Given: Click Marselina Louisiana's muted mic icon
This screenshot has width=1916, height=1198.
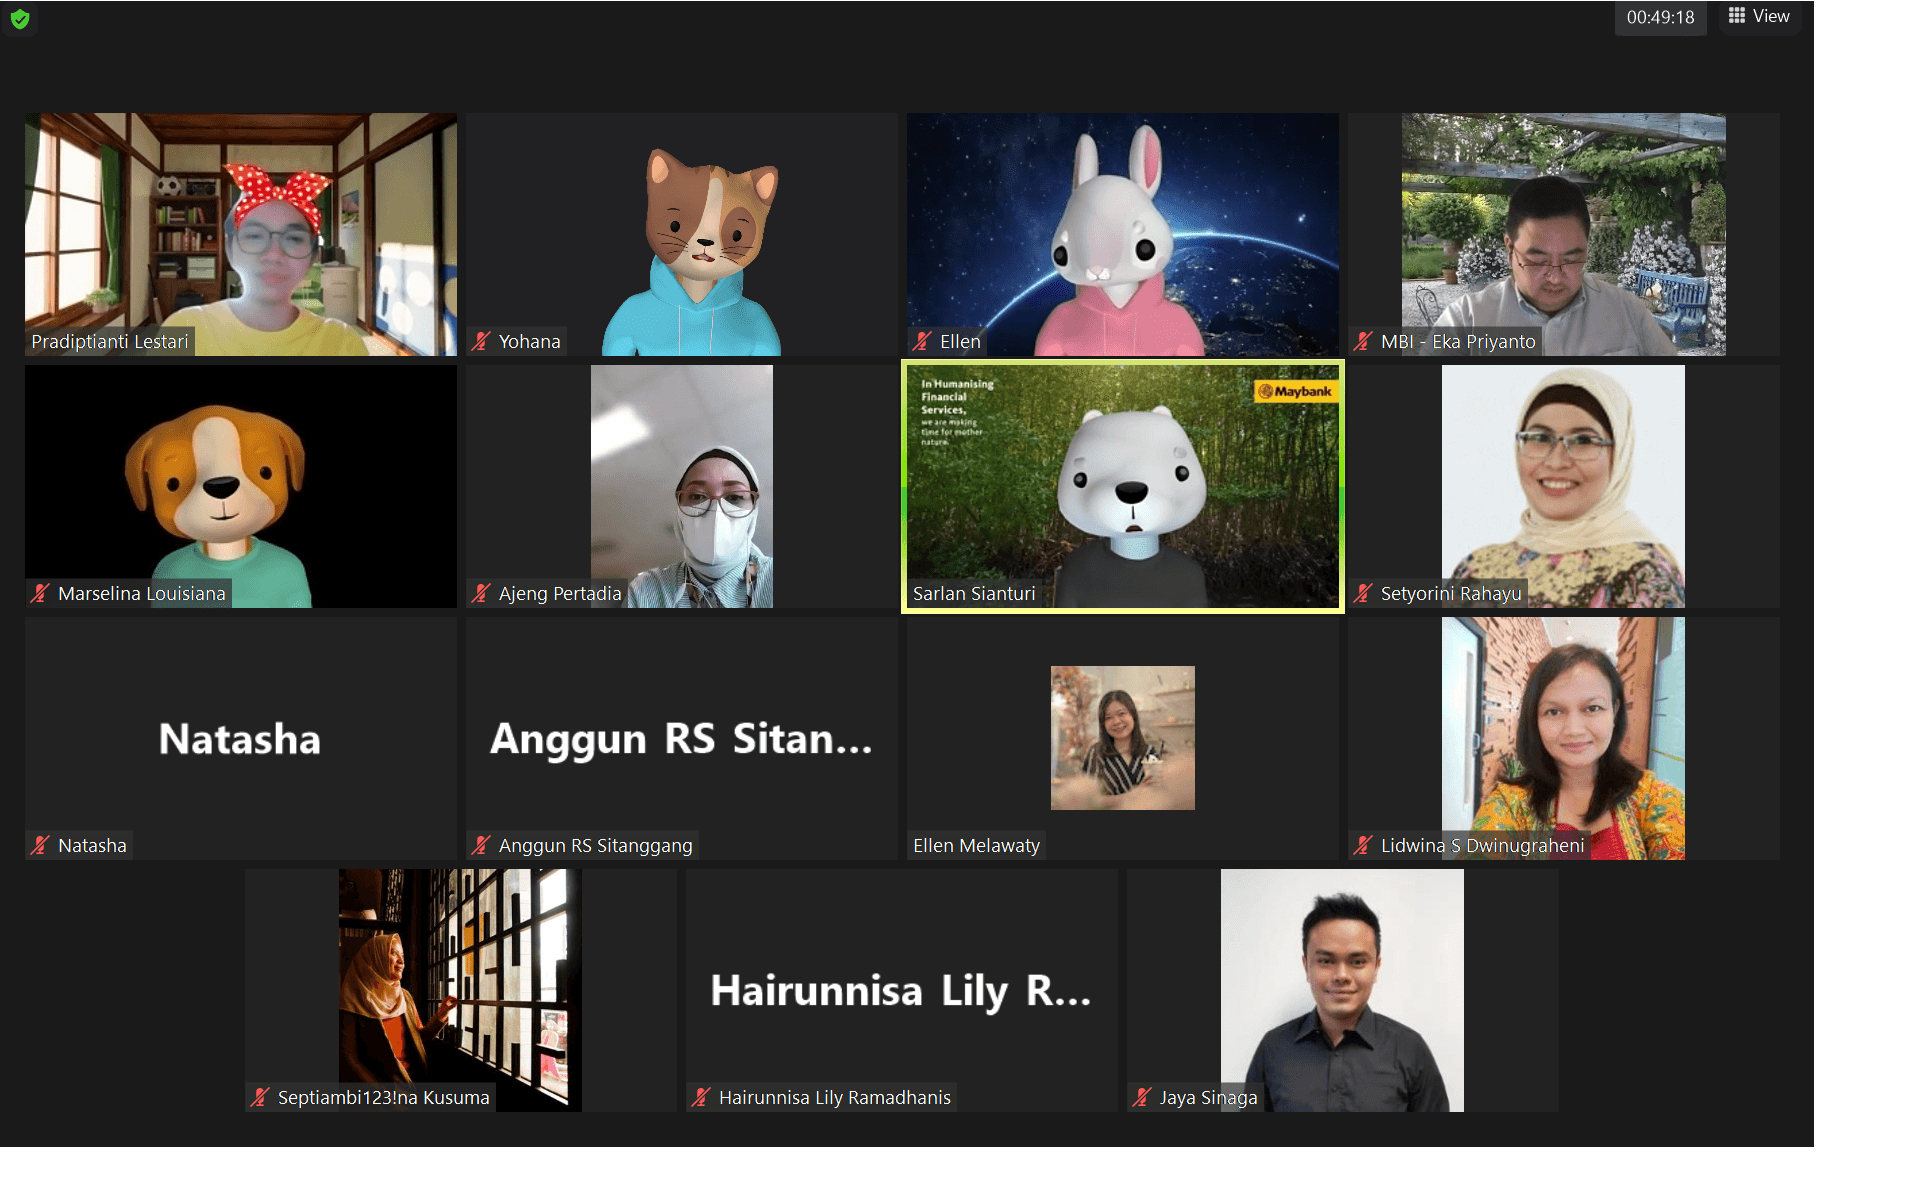Looking at the screenshot, I should point(40,593).
